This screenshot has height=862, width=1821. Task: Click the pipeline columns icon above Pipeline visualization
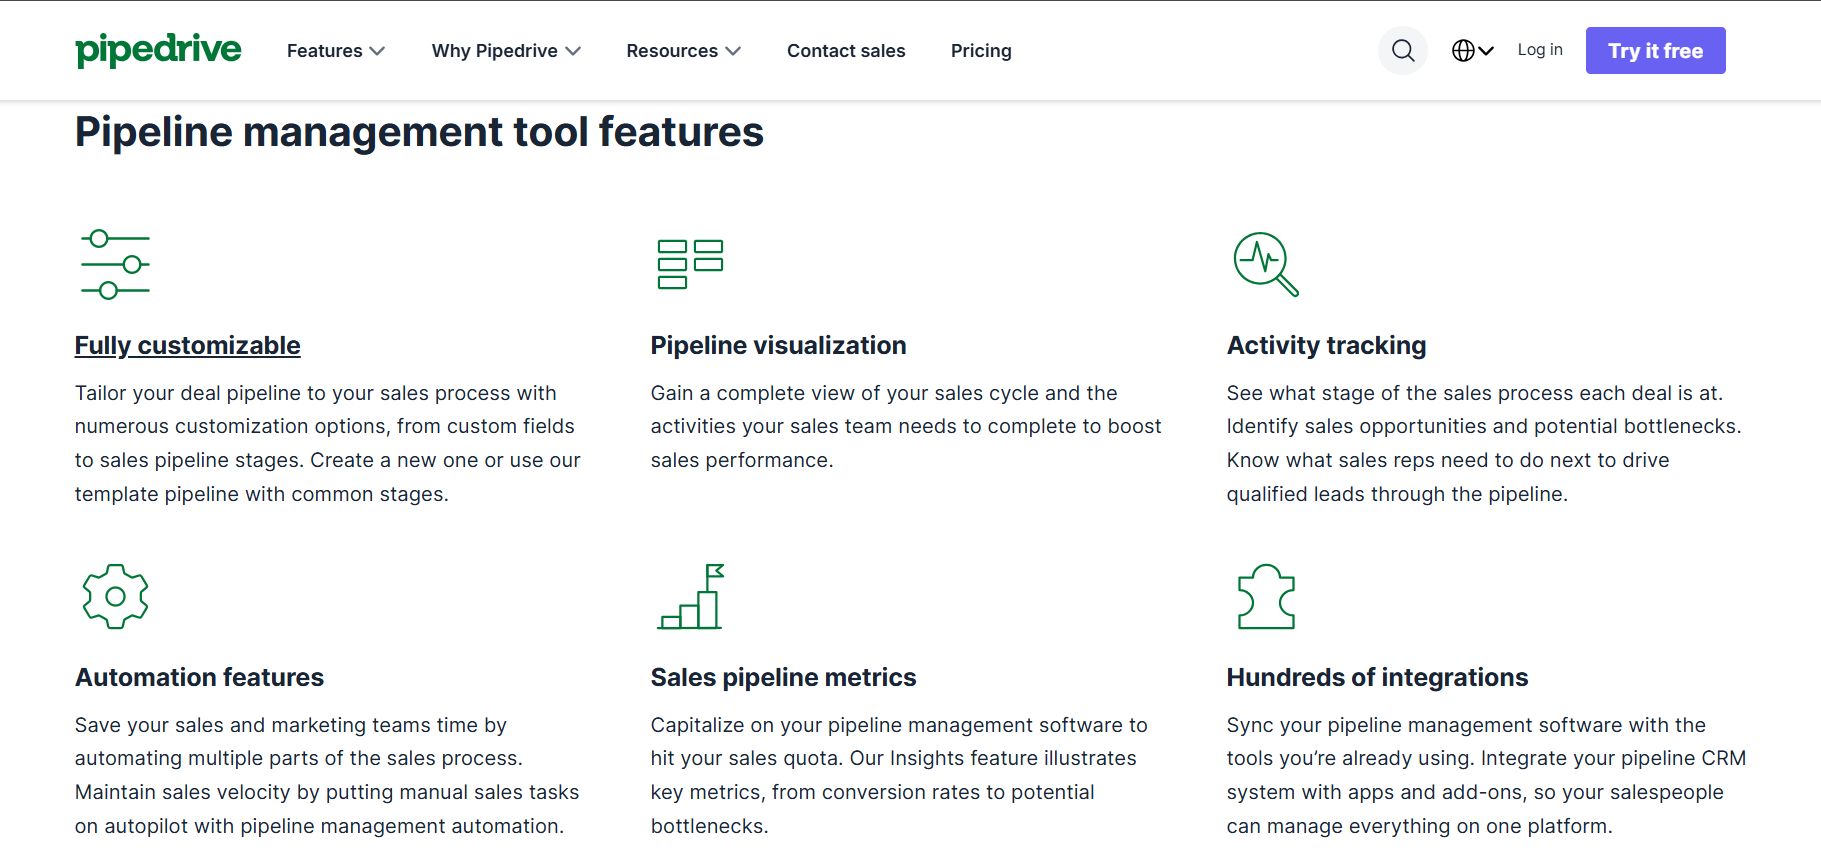[x=690, y=264]
